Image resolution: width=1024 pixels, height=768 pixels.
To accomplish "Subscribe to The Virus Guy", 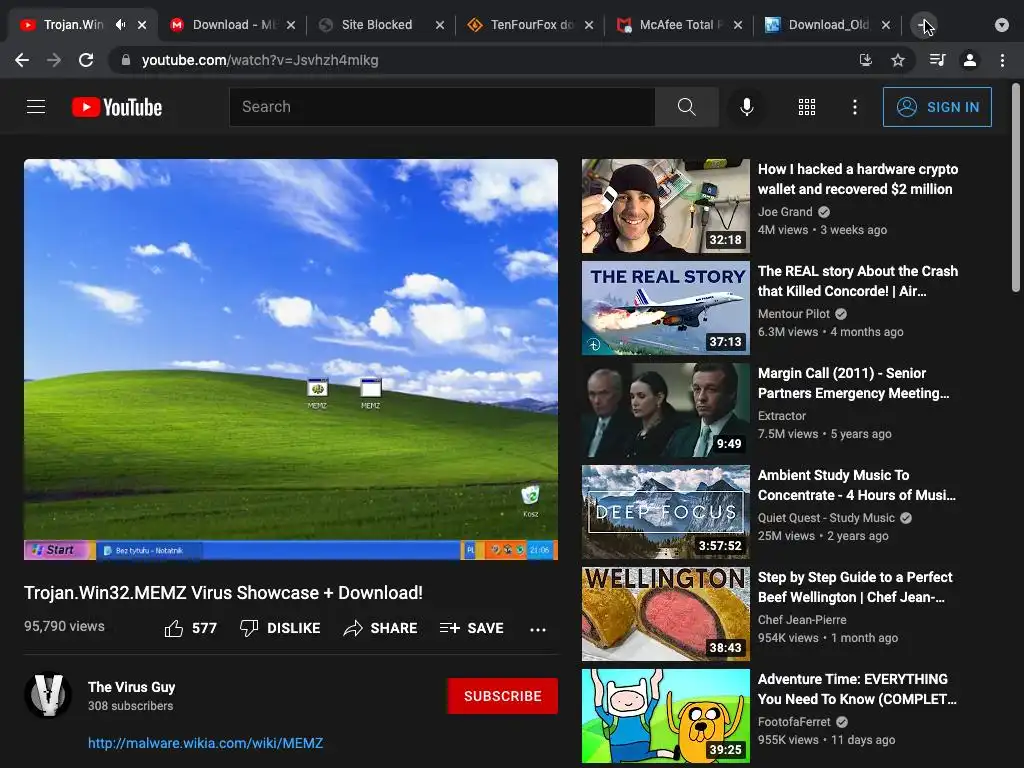I will pyautogui.click(x=502, y=696).
